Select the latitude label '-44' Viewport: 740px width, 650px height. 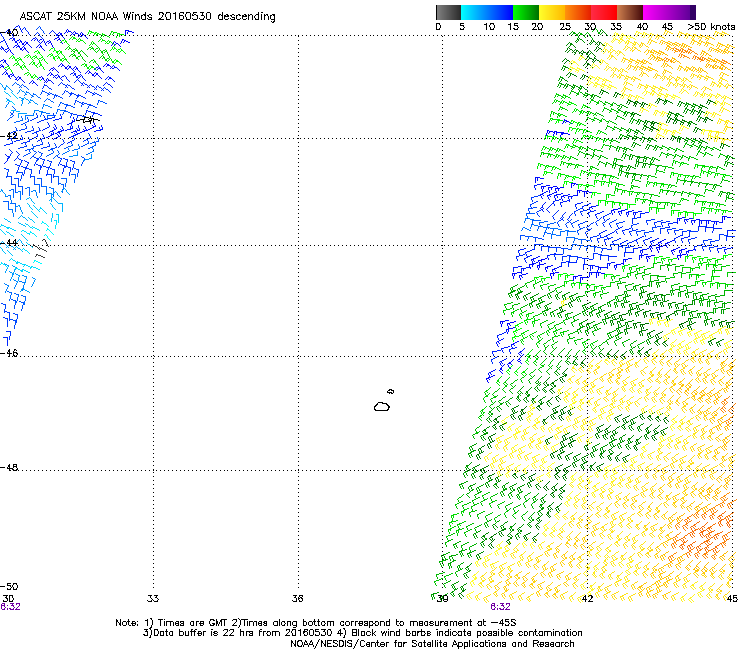click(9, 243)
